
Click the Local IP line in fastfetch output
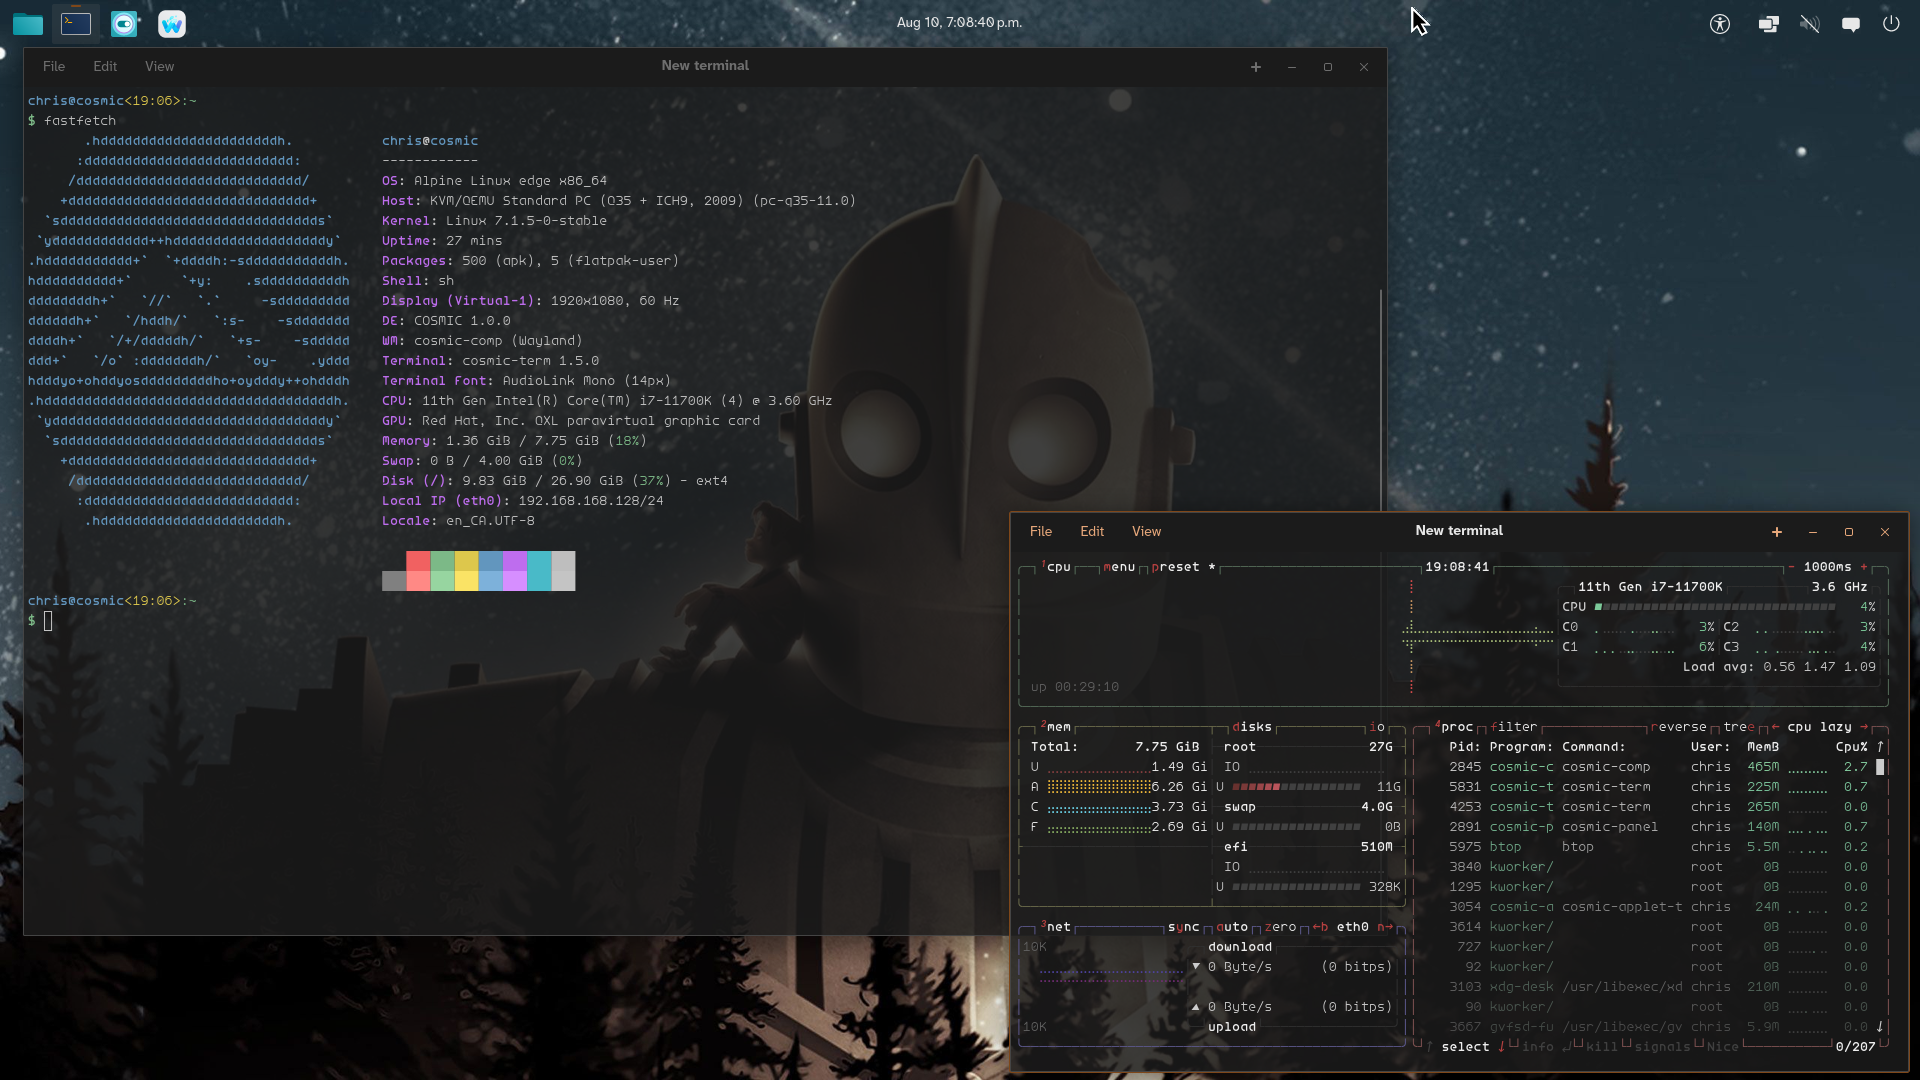coord(522,501)
